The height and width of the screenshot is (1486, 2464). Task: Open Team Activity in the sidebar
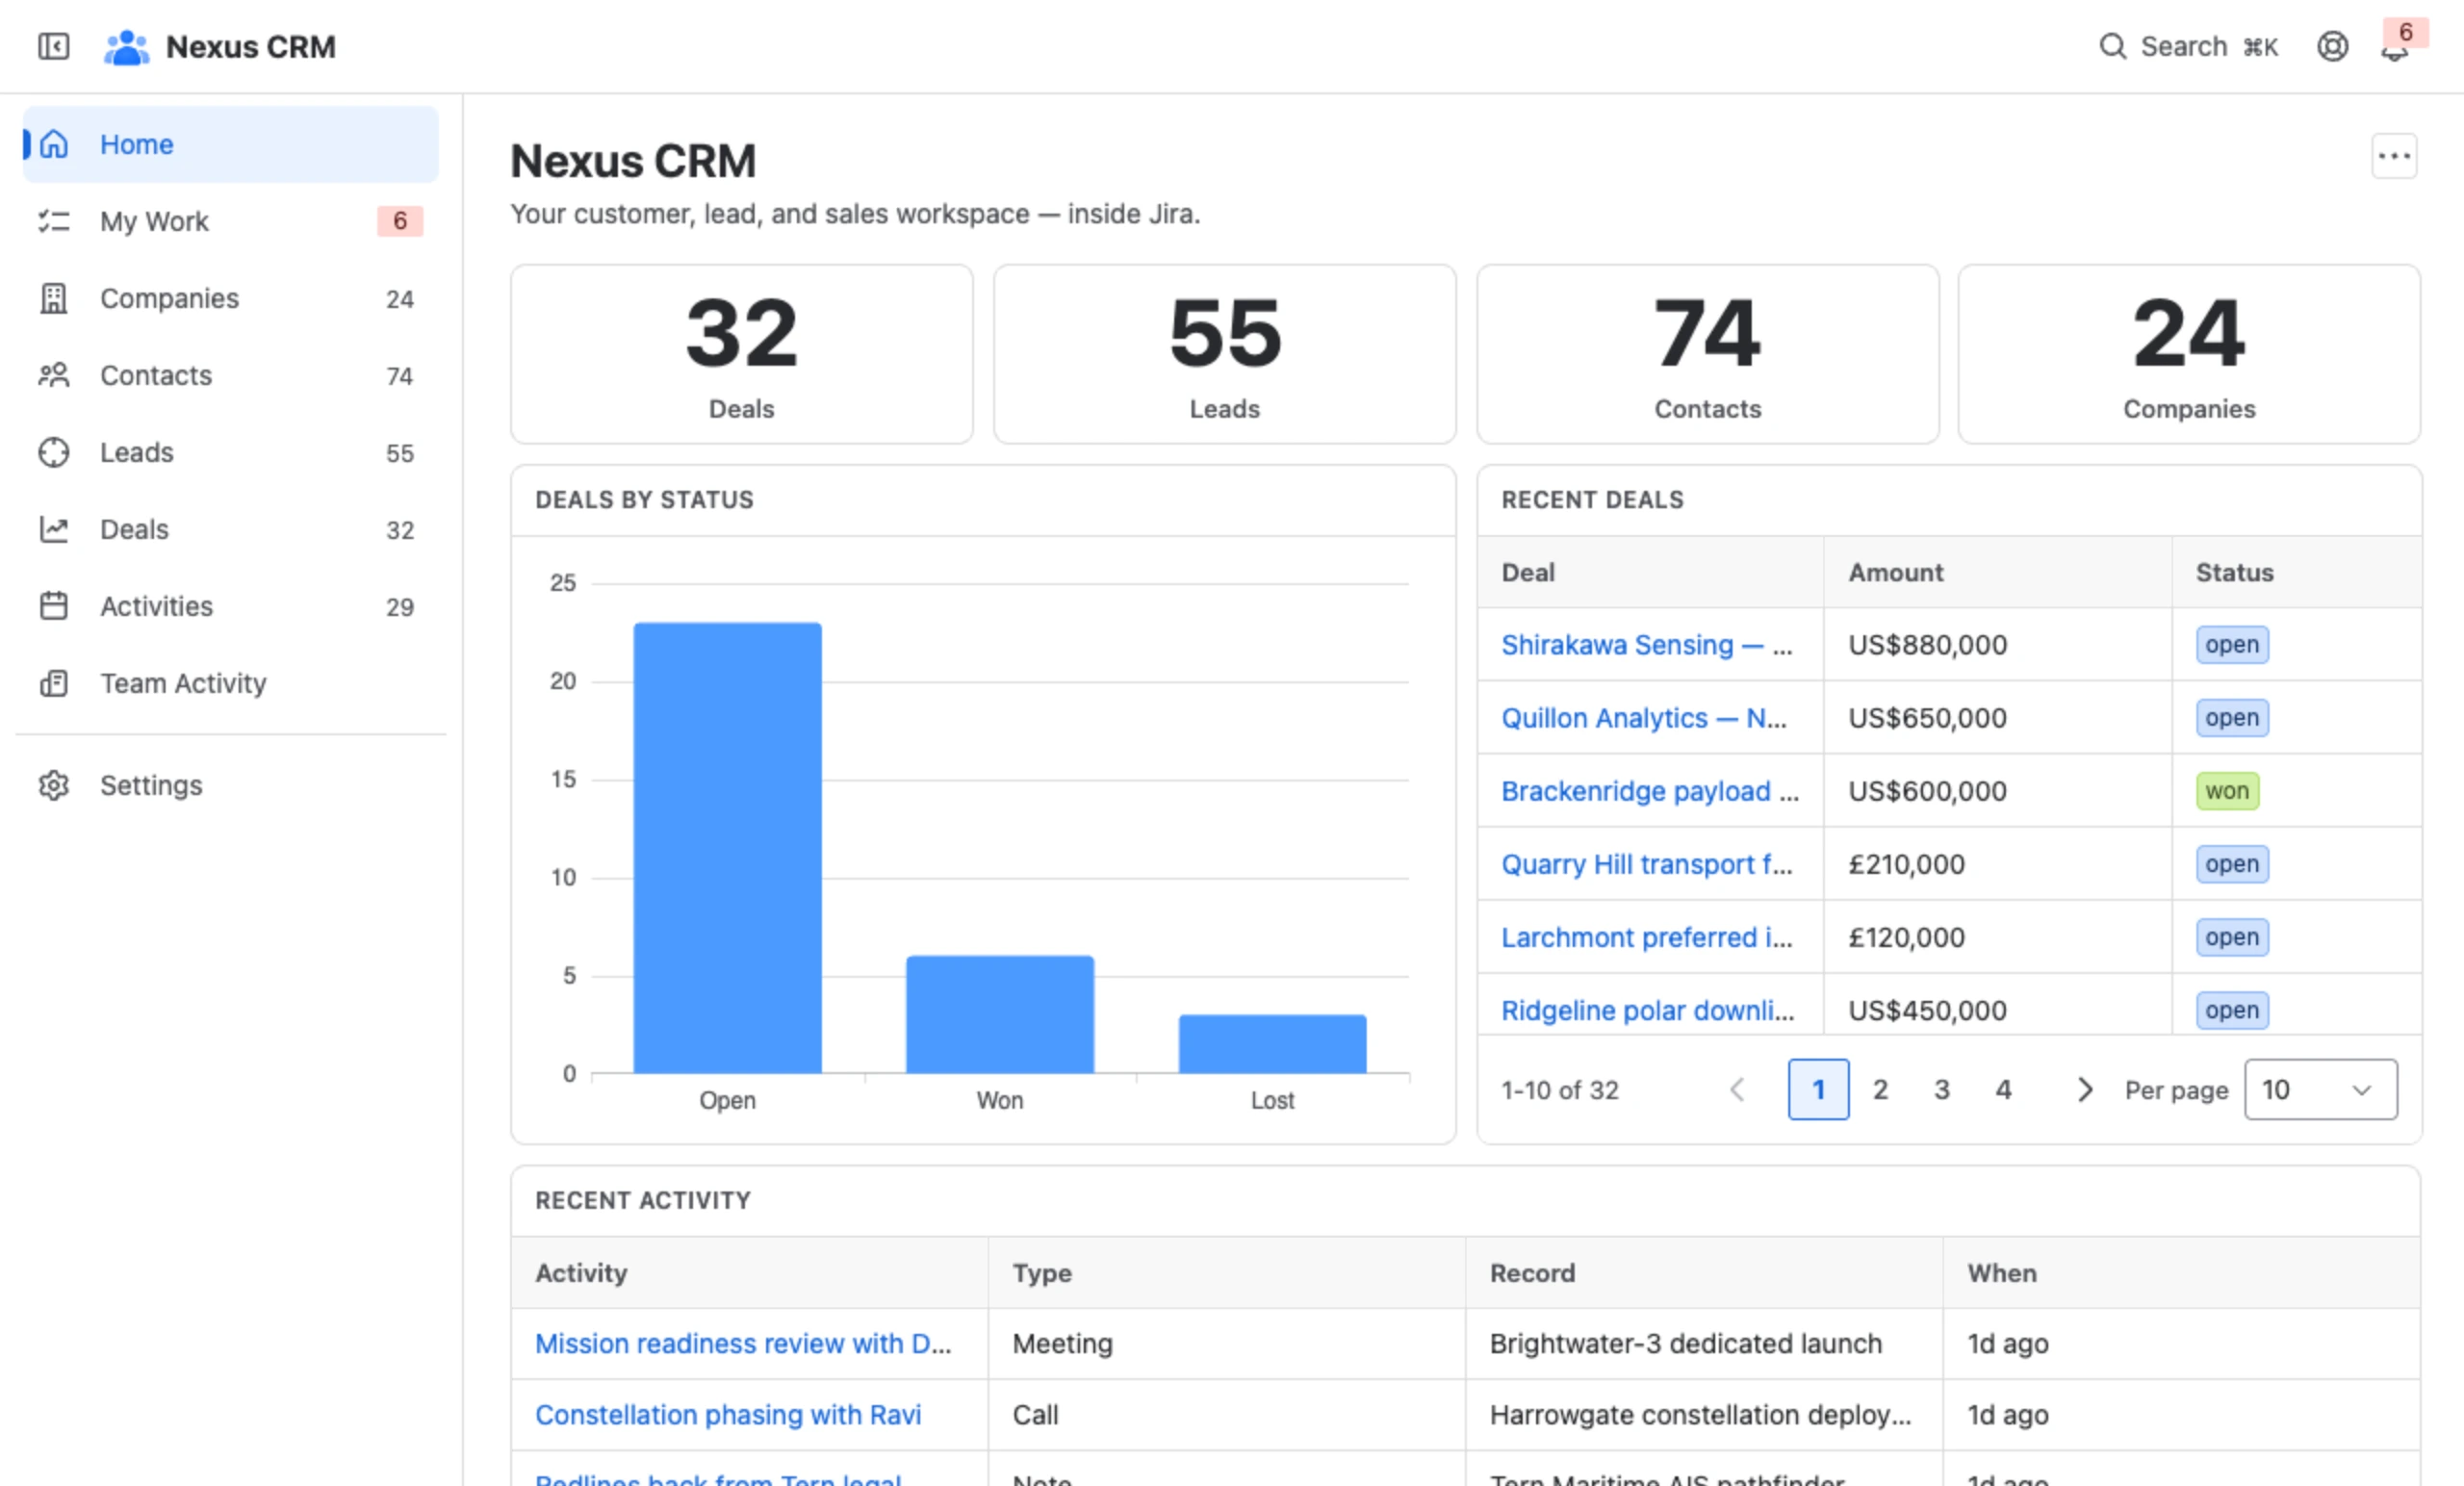tap(231, 683)
